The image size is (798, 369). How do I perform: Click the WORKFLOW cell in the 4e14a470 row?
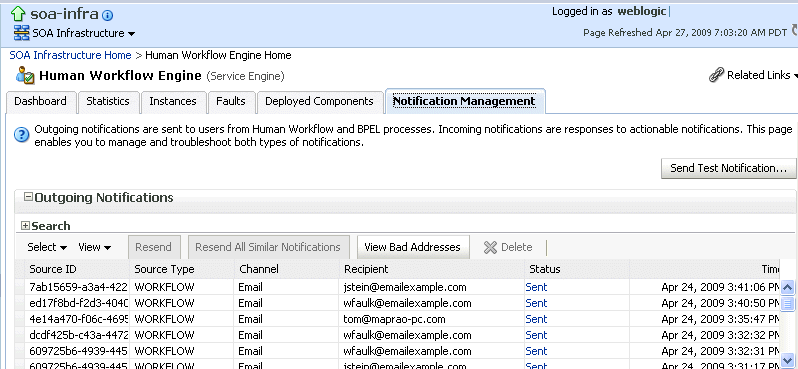click(x=164, y=319)
